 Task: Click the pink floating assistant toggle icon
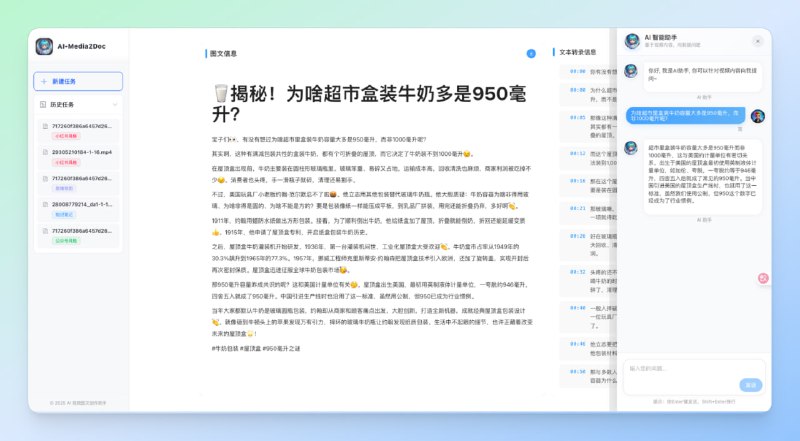(x=763, y=277)
